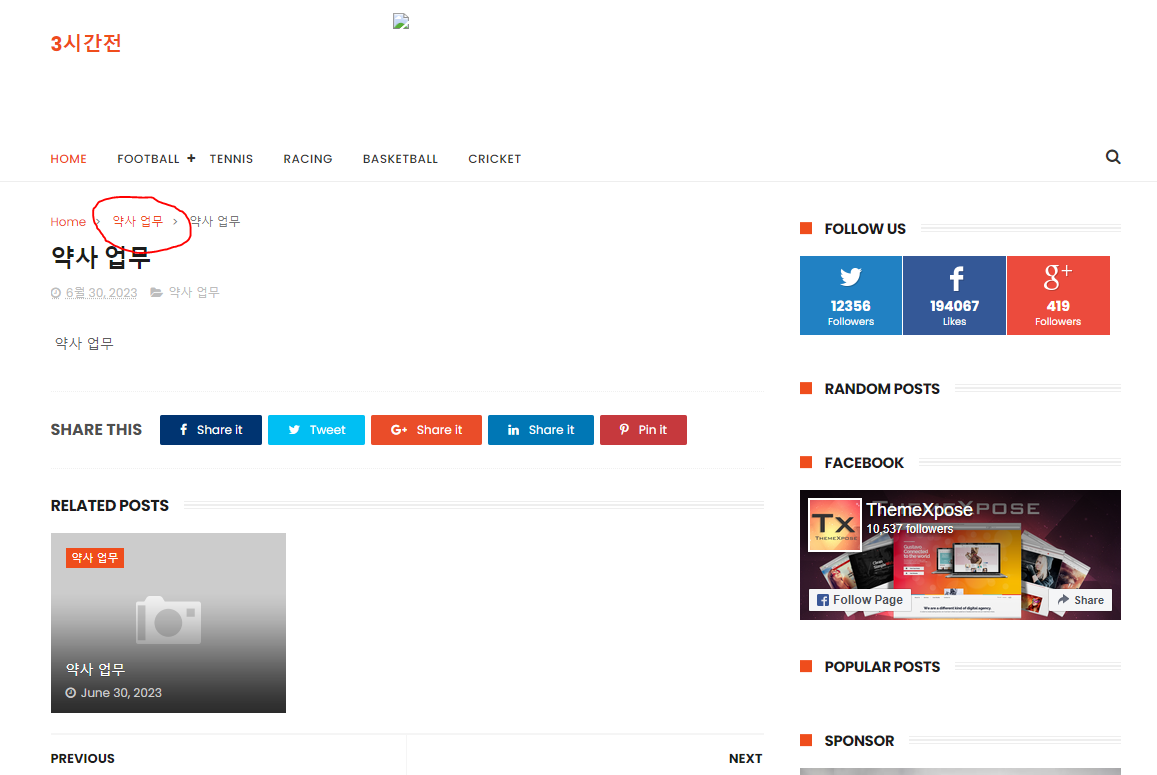
Task: Click Share in Facebook widget
Action: tap(1080, 600)
